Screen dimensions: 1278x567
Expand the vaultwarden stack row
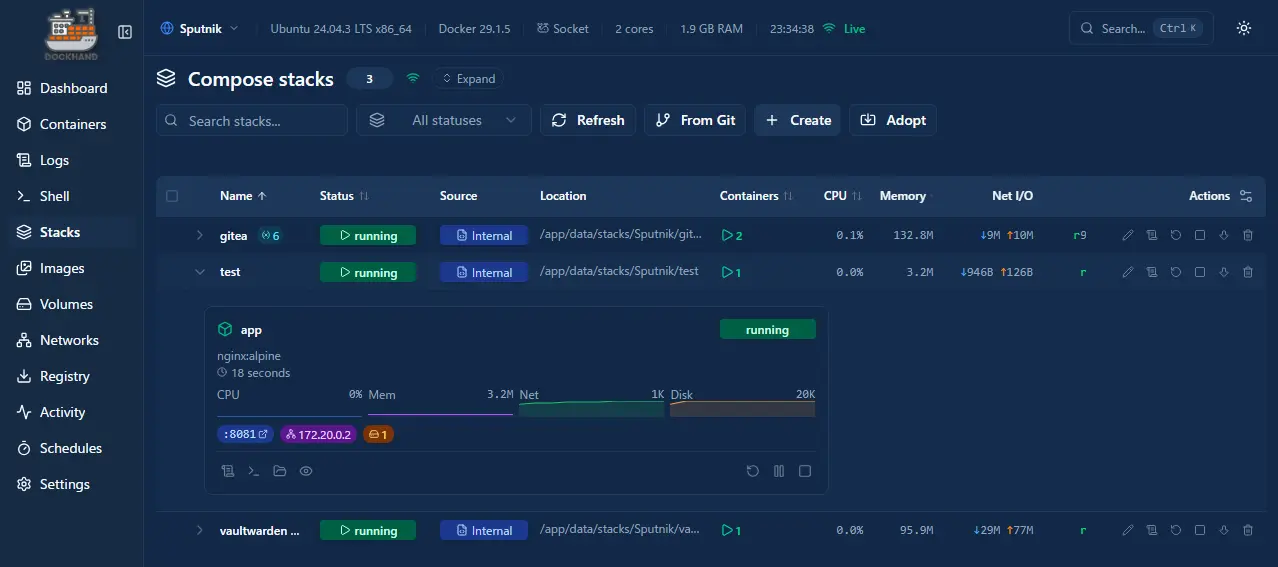coord(200,531)
